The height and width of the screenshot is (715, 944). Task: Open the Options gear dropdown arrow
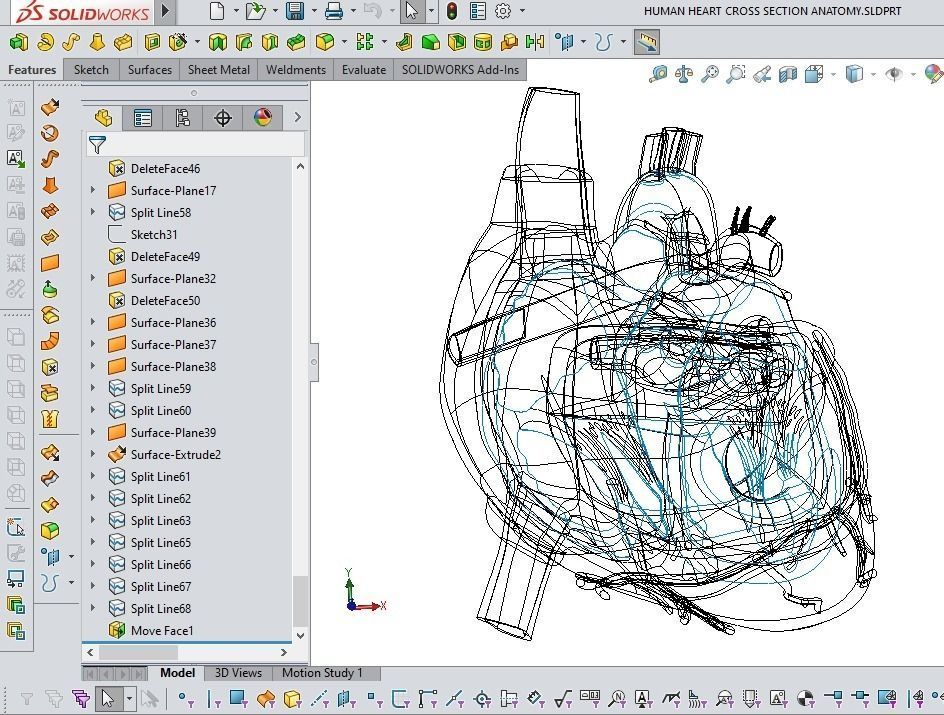coord(522,11)
